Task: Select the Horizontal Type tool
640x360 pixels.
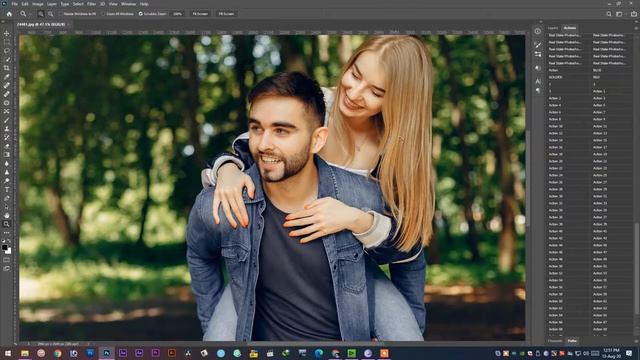Action: pyautogui.click(x=7, y=189)
